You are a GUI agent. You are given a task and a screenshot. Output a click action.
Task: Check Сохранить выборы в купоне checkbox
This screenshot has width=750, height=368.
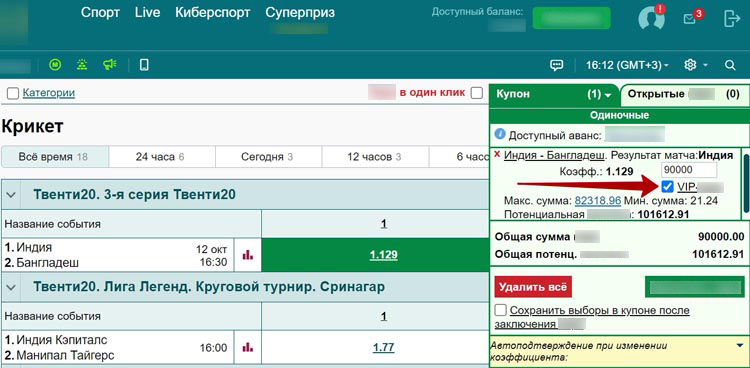(501, 310)
